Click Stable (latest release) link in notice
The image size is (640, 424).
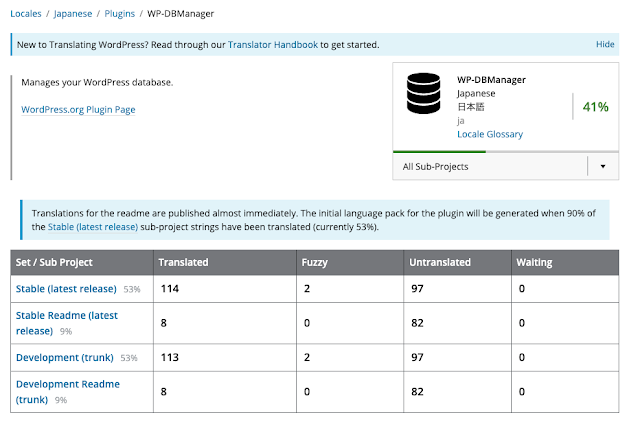[x=93, y=227]
